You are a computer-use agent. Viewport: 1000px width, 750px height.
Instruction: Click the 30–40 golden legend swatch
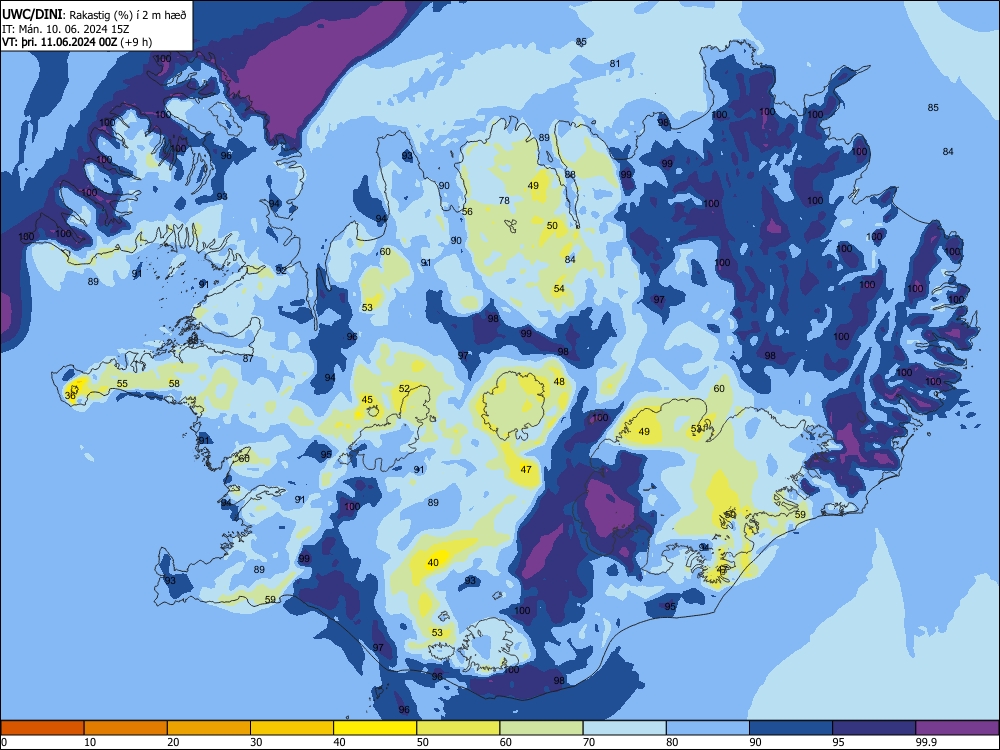click(x=292, y=728)
